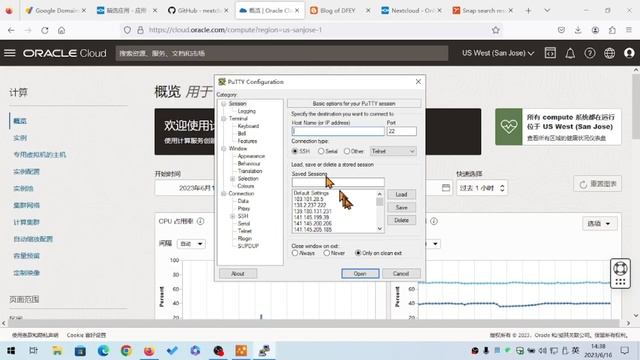Select the Serial connection type radio
The image size is (640, 360).
321,151
